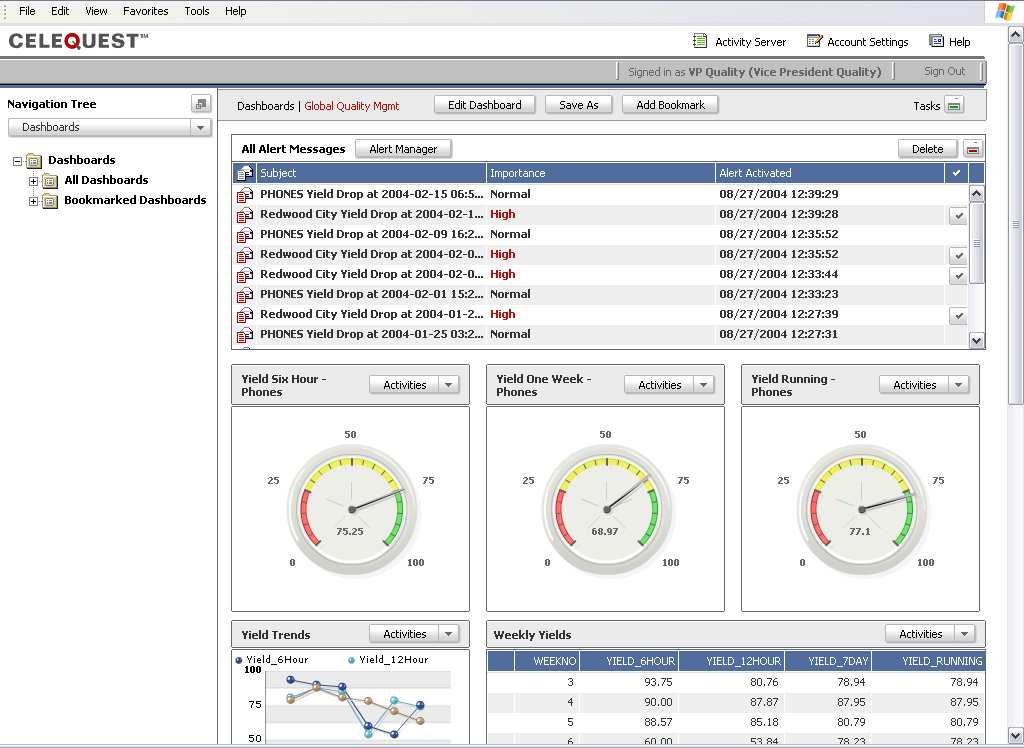The height and width of the screenshot is (748, 1024).
Task: Toggle checkbox for alert activated 12:39:28
Action: point(958,215)
